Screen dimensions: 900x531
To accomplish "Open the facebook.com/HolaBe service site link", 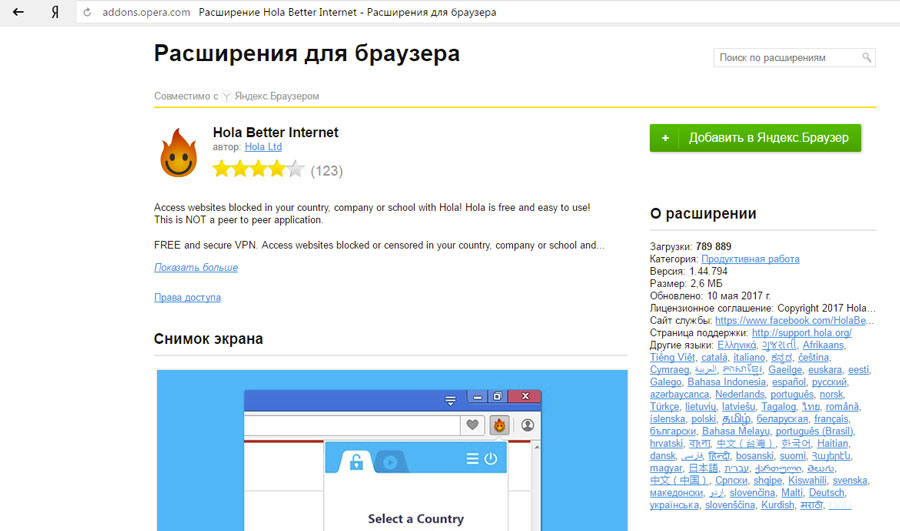I will click(x=794, y=320).
